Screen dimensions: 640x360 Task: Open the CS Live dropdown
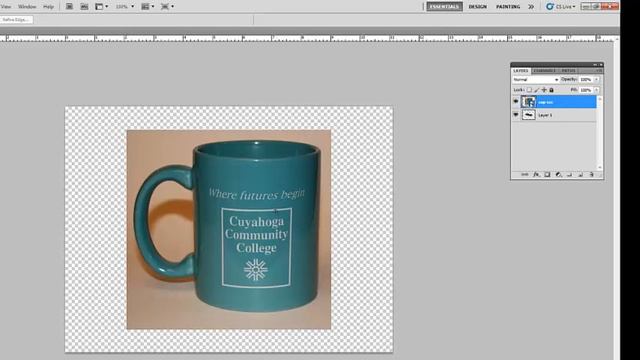[561, 7]
